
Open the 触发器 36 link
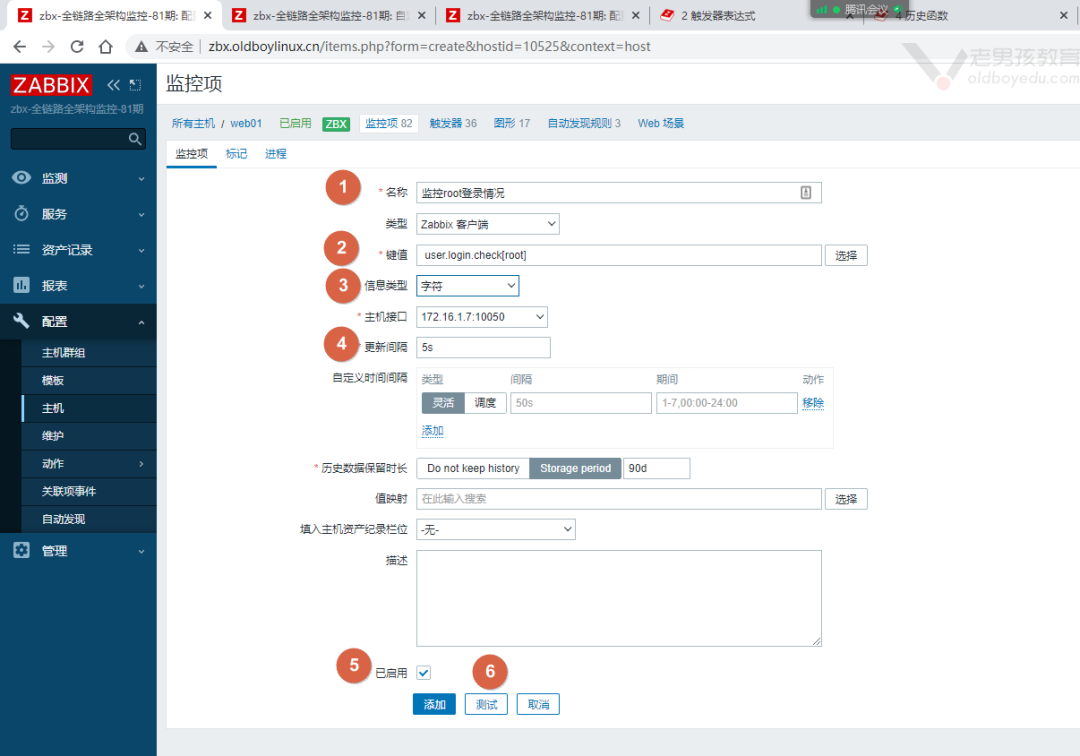coord(453,123)
